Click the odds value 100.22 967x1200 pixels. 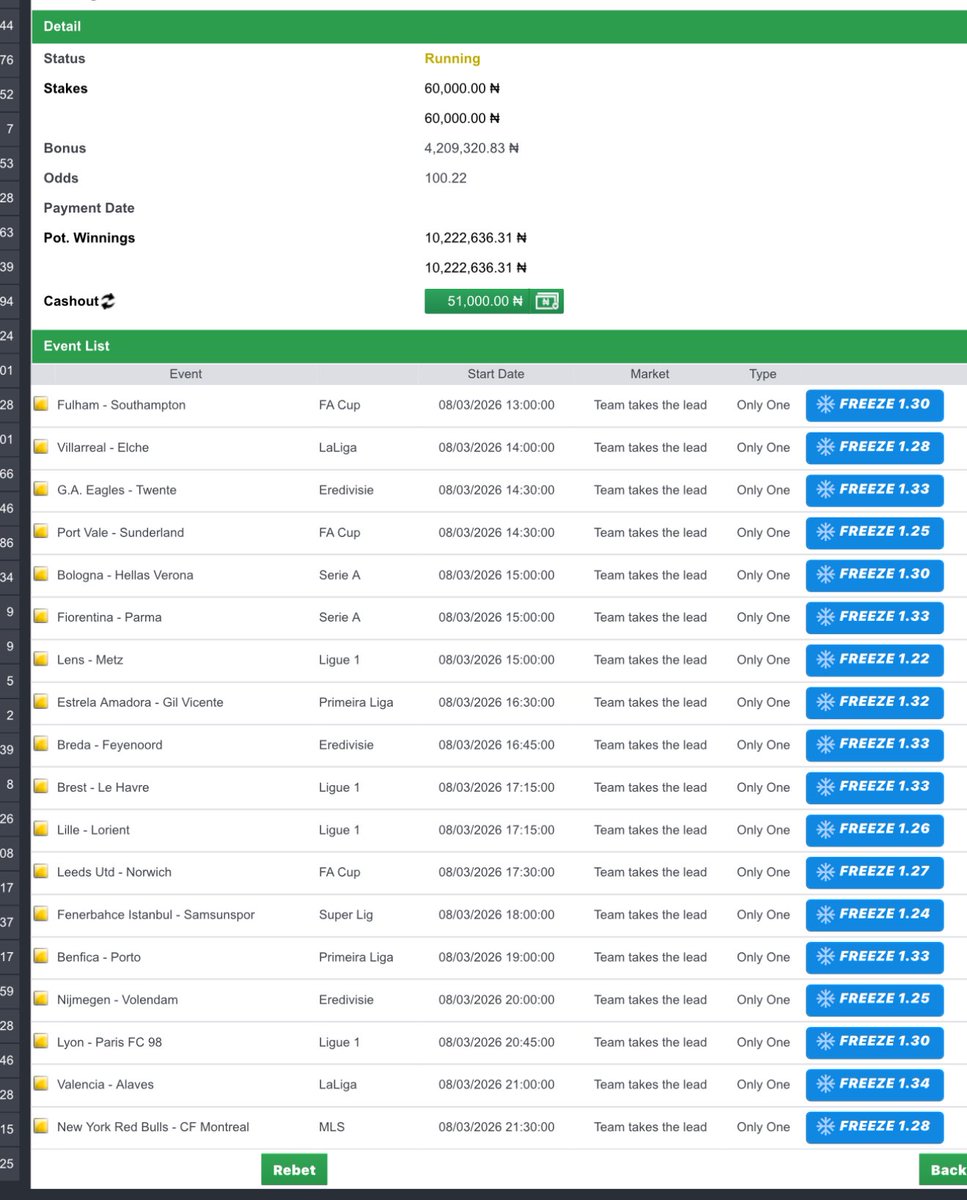[x=446, y=178]
